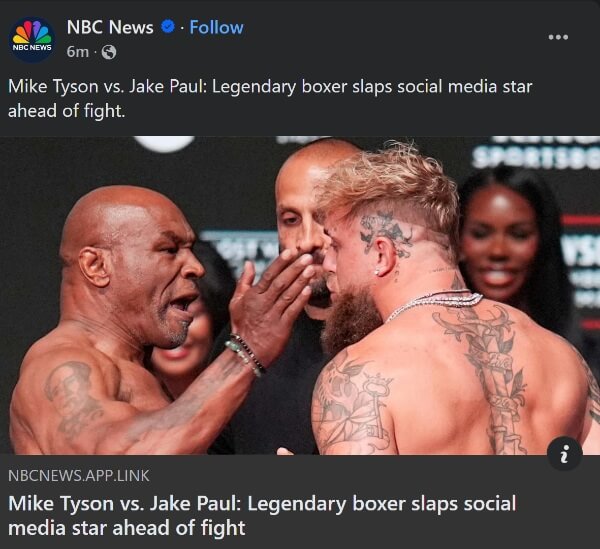Open the three-dots post options menu

click(x=558, y=37)
